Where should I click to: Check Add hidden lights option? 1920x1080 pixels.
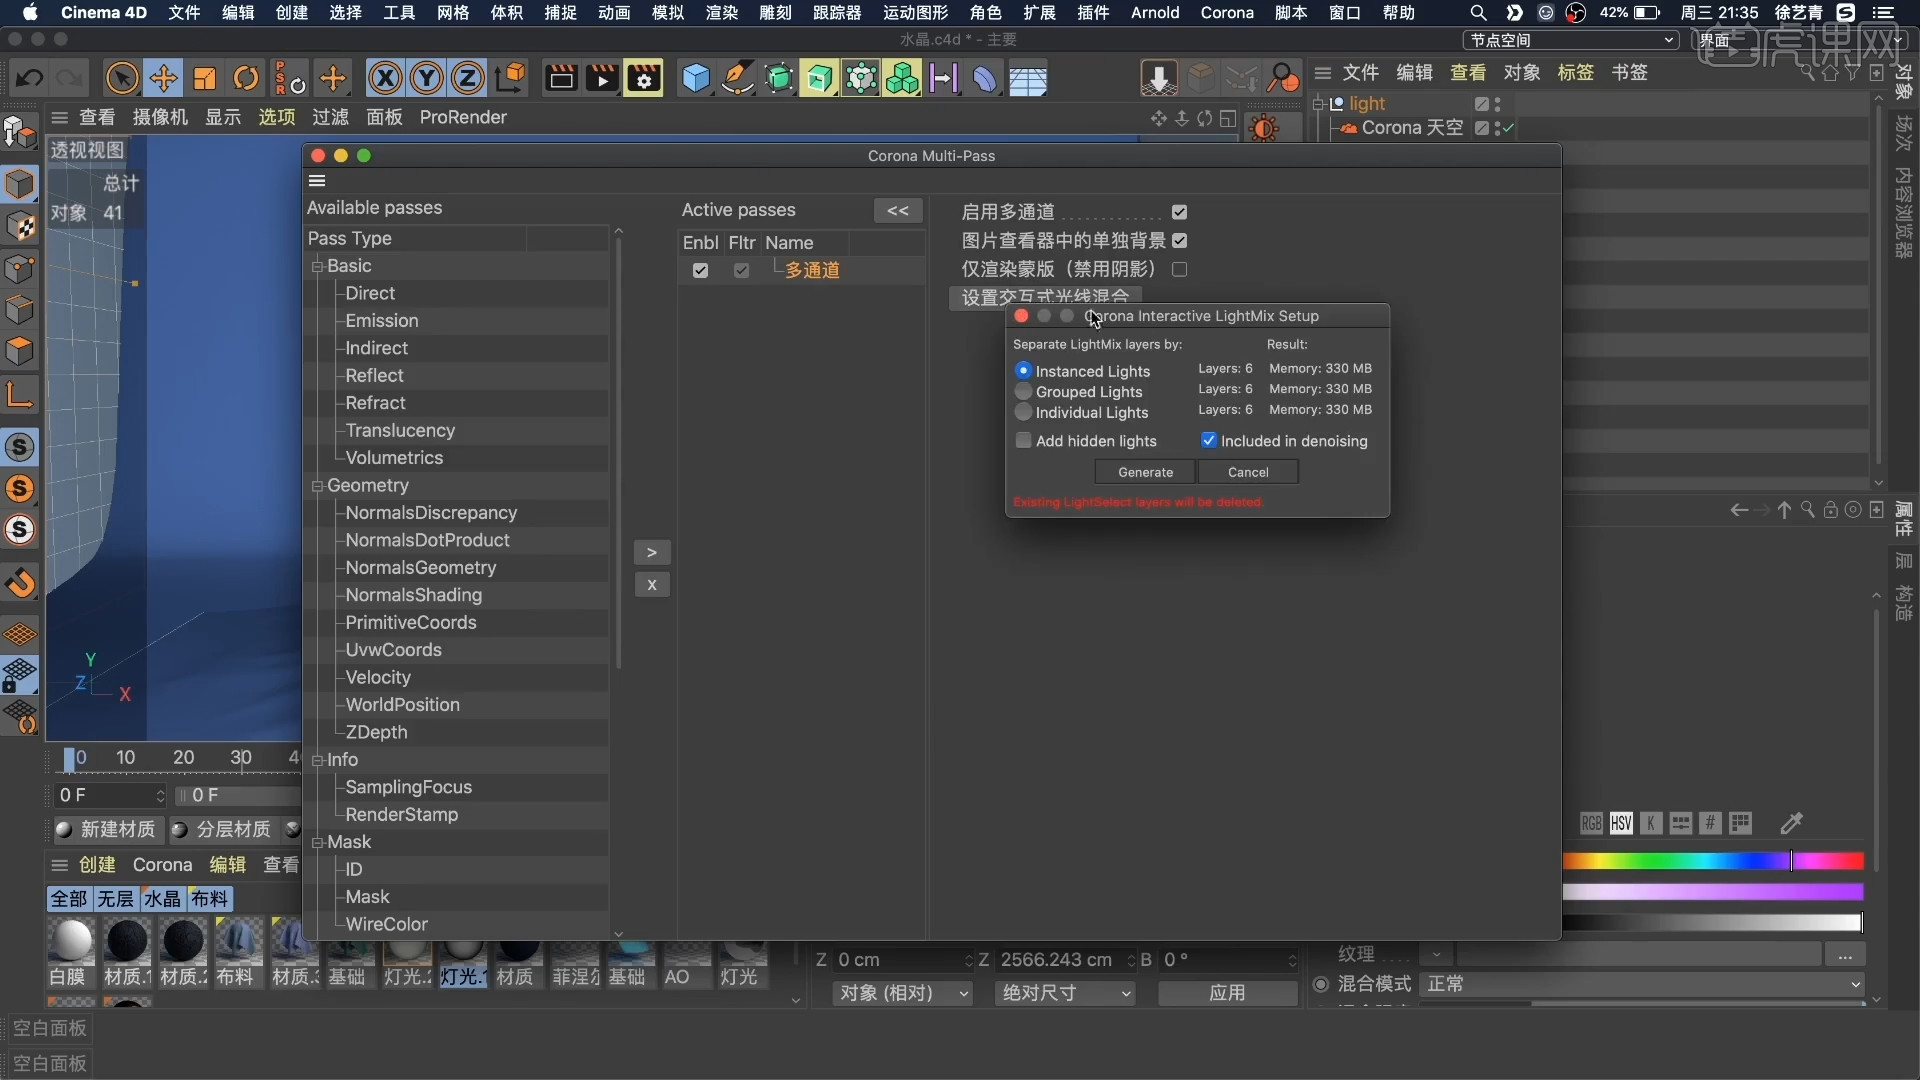(x=1023, y=440)
